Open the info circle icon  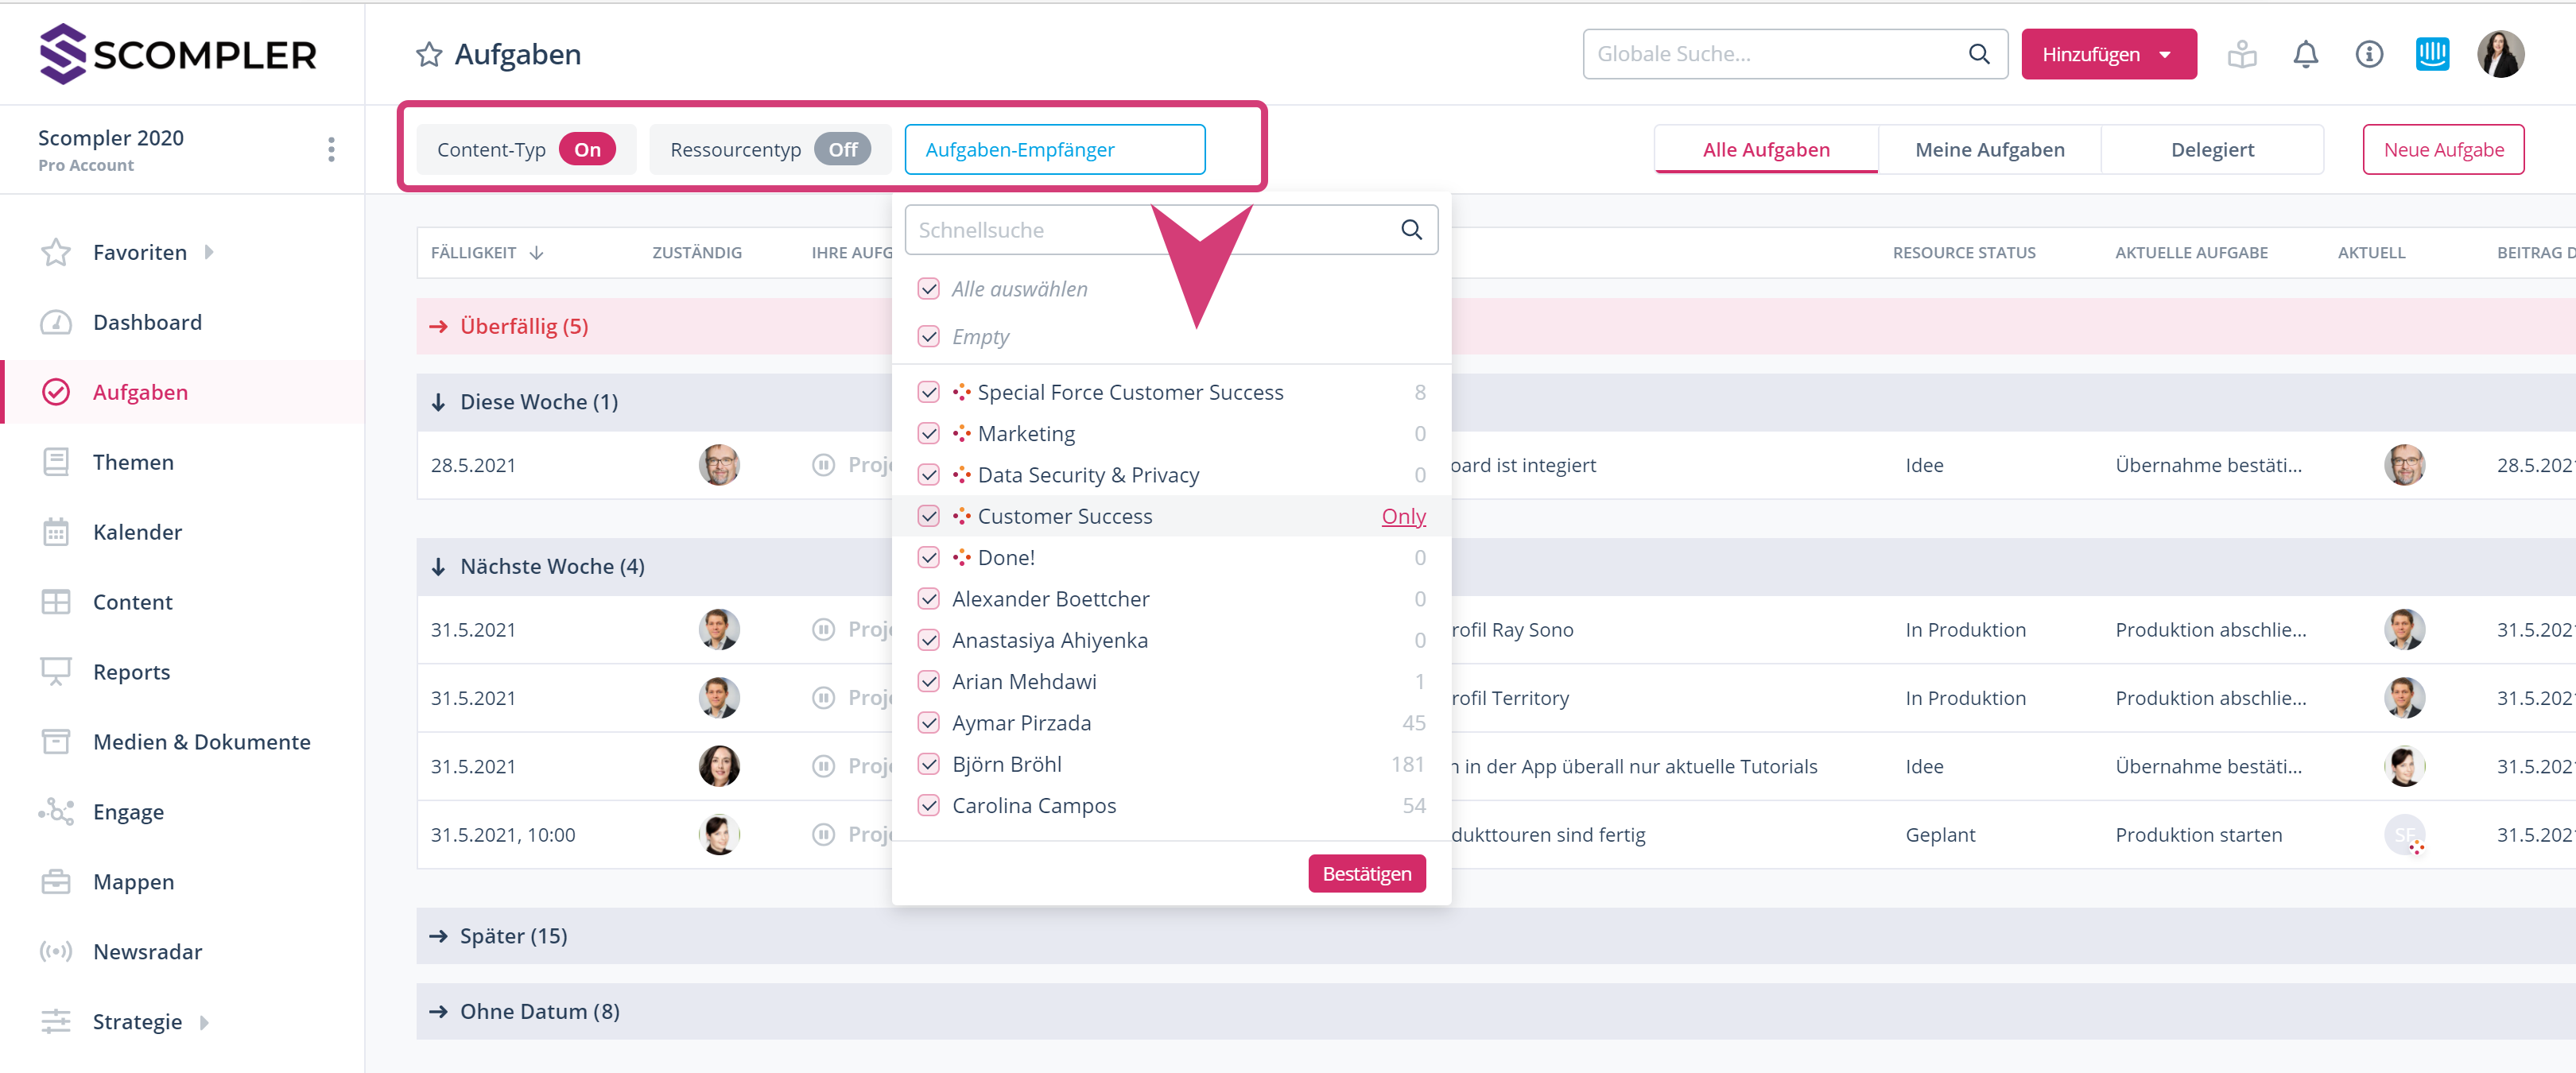coord(2369,54)
